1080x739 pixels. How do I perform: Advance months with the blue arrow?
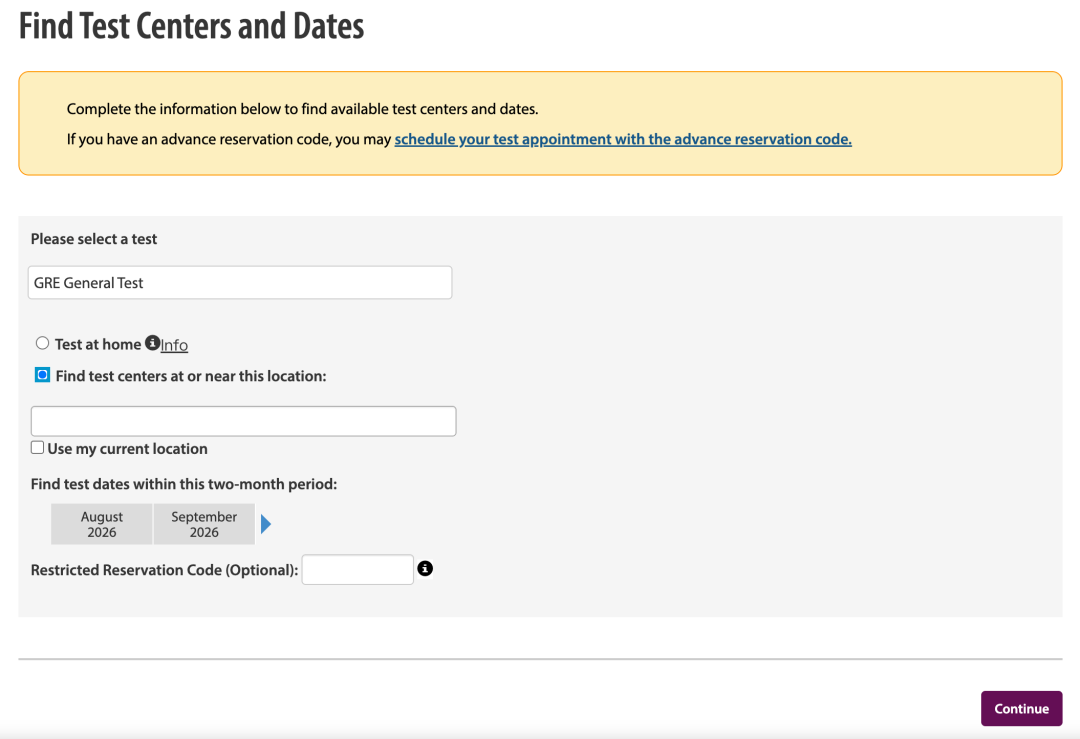266,524
